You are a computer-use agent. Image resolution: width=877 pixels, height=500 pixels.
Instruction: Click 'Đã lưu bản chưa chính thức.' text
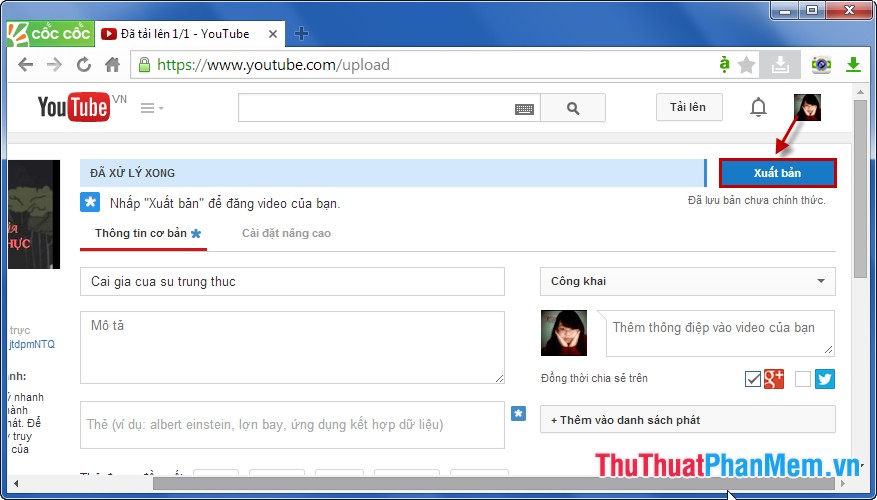click(756, 200)
